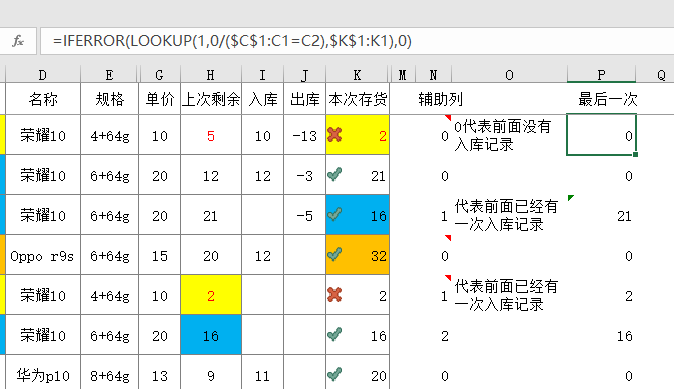Screen dimensions: 674x389
Task: Click the red cross icon in yellow cell
Action: (x=334, y=135)
